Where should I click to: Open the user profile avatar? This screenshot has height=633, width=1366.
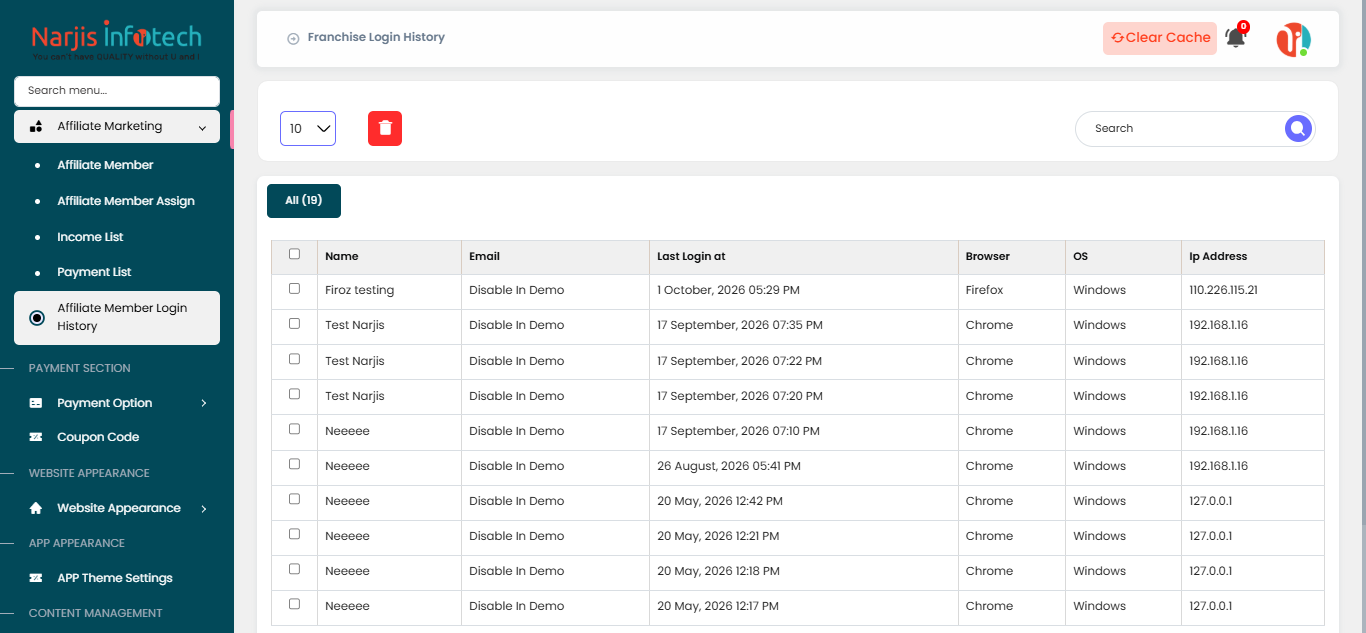pyautogui.click(x=1293, y=39)
